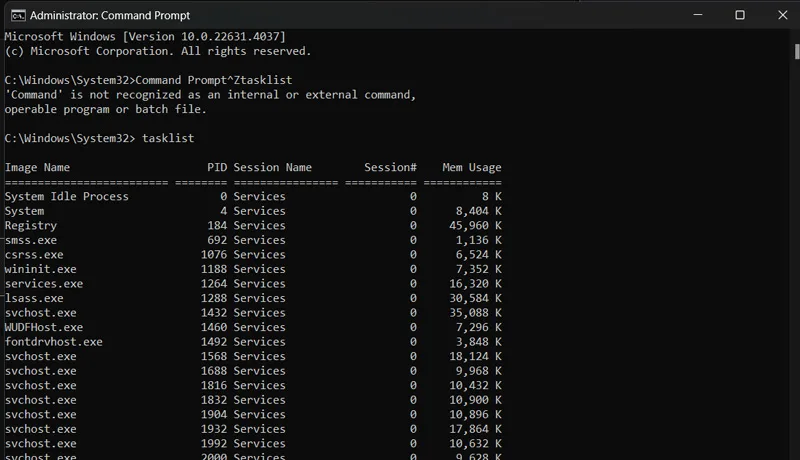Click the memory usage value '8,404 K'
Screen dimensions: 800x460
click(x=479, y=211)
